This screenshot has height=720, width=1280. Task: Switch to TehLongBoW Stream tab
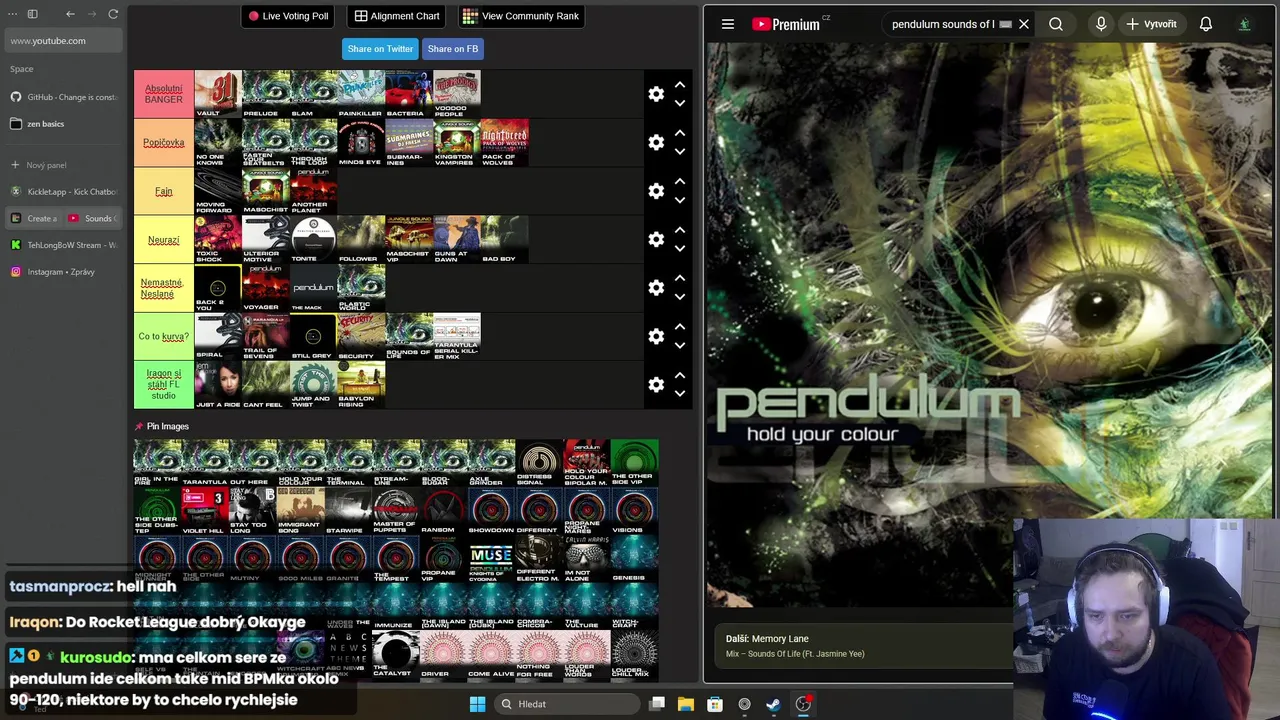coord(63,245)
